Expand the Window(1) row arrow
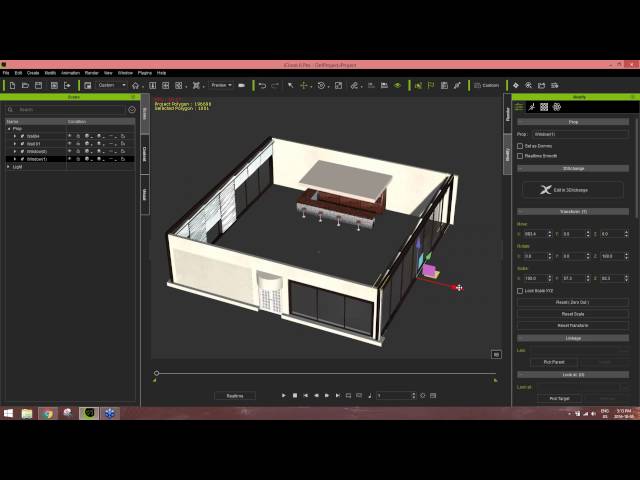640x480 pixels. [15, 159]
